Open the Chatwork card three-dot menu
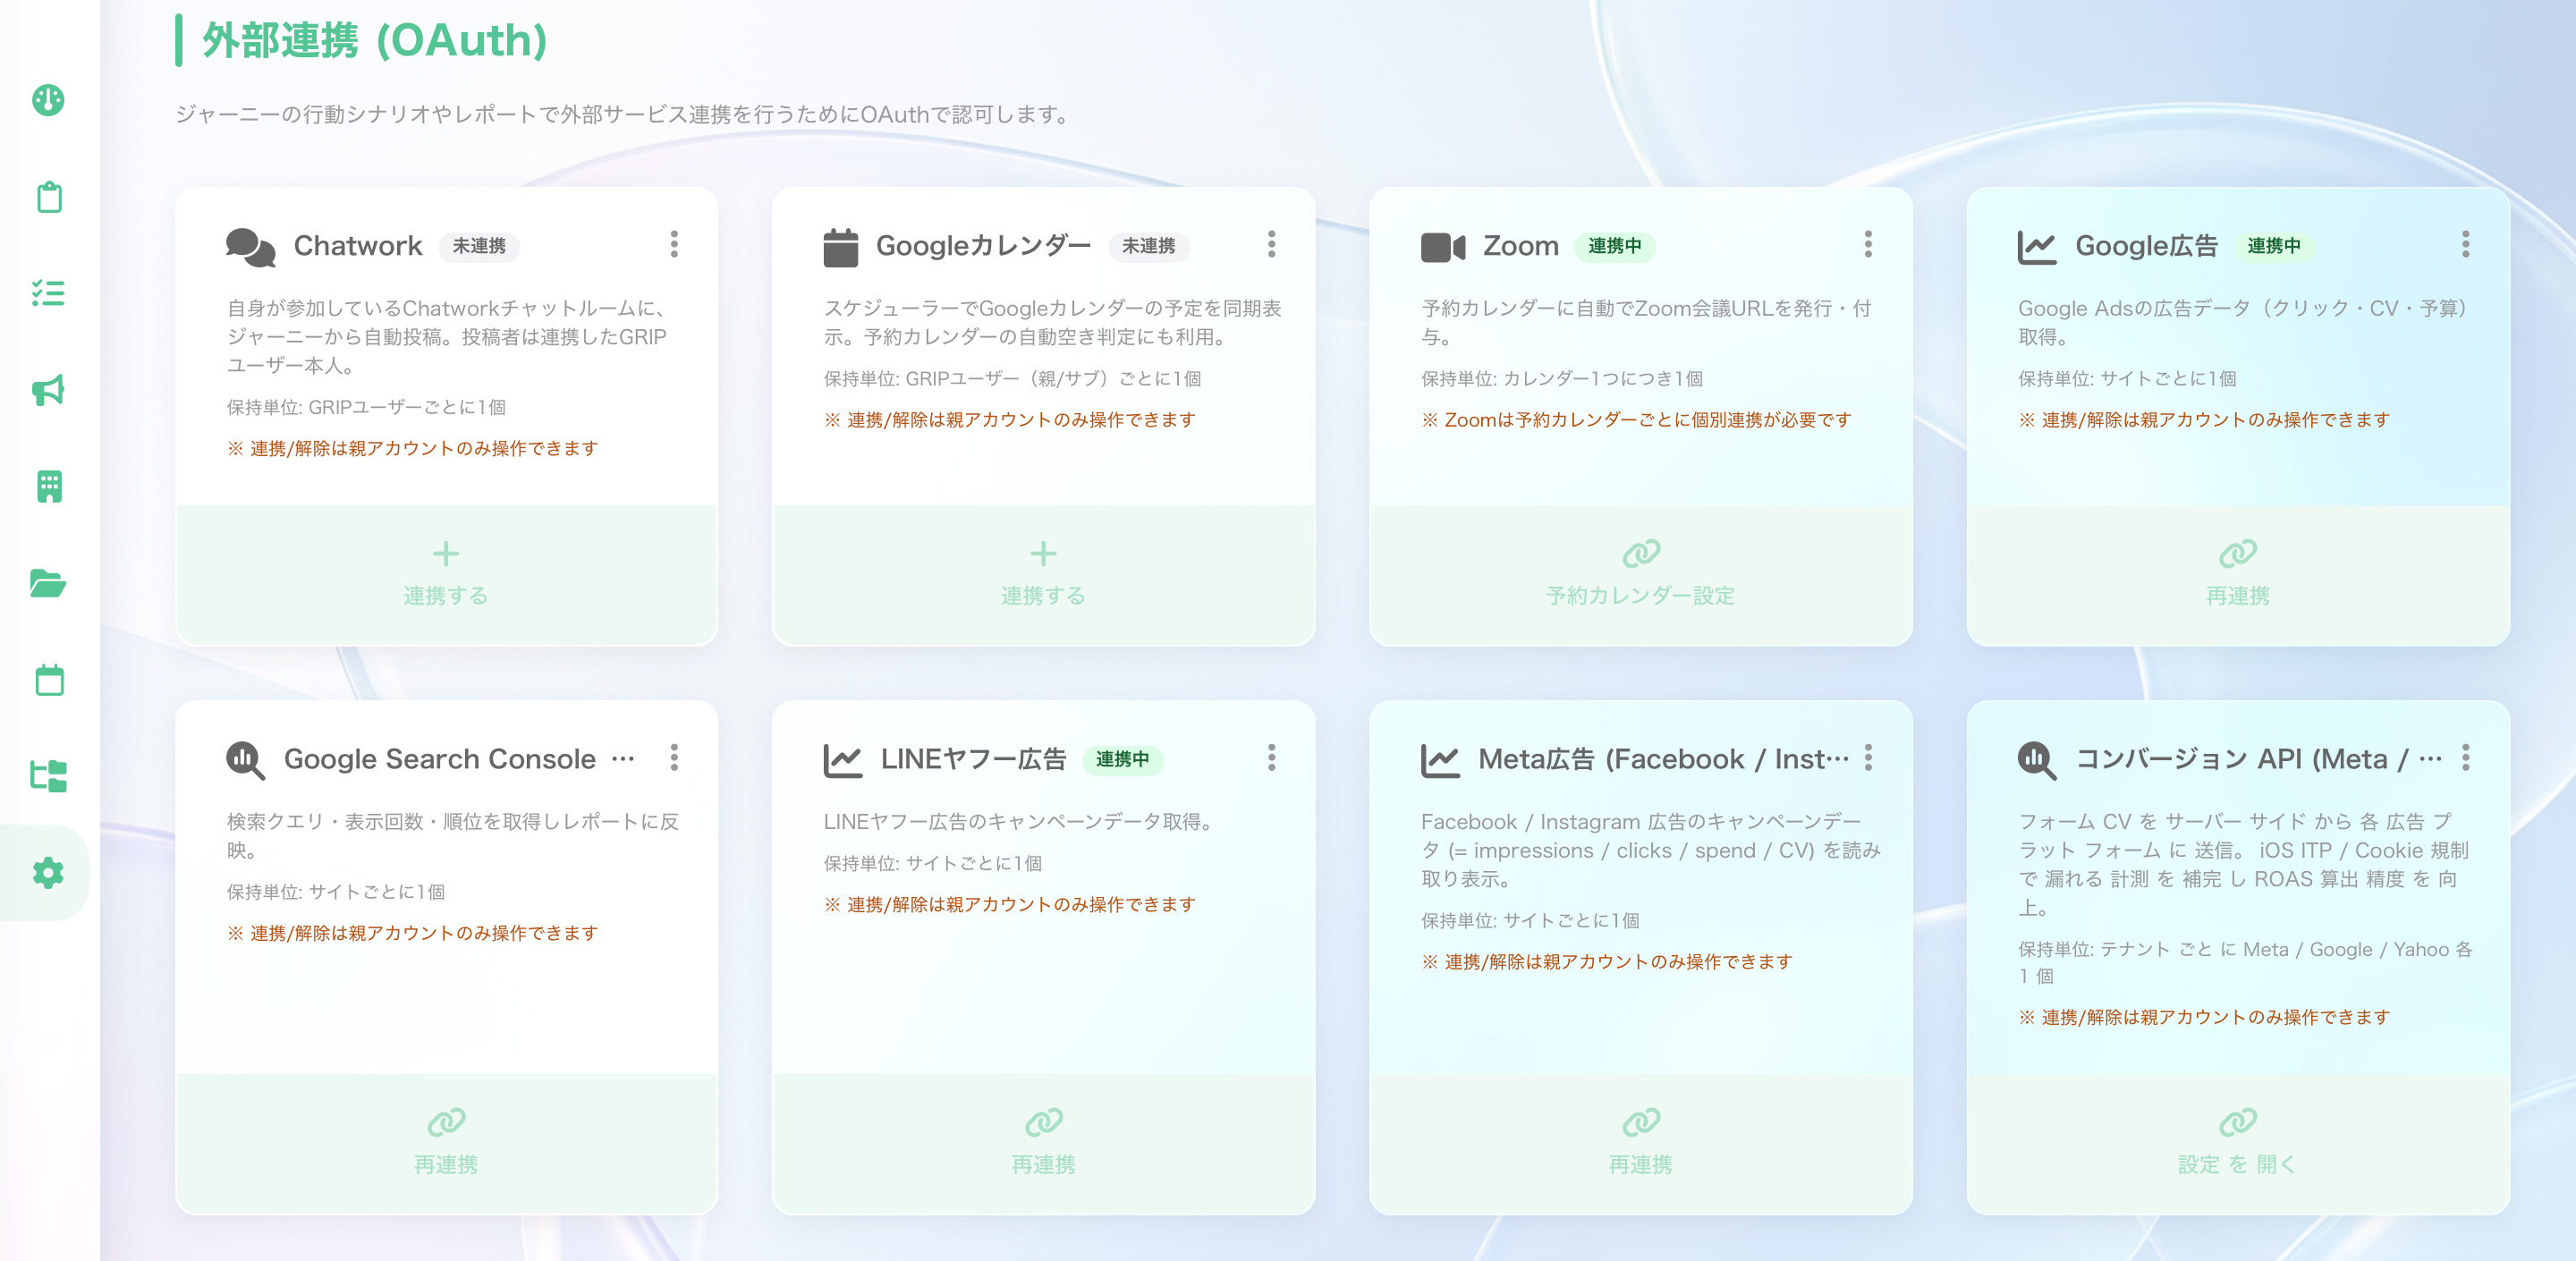This screenshot has width=2576, height=1261. (x=674, y=244)
